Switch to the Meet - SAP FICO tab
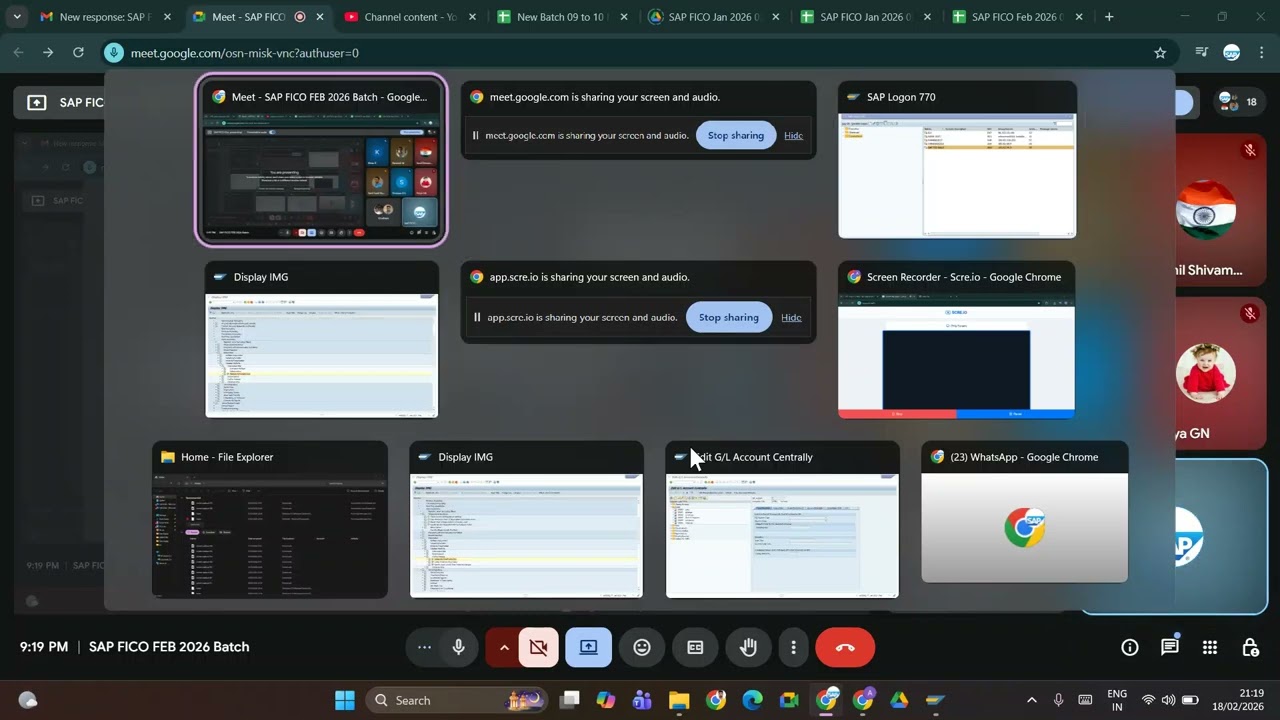The height and width of the screenshot is (720, 1280). coord(257,17)
